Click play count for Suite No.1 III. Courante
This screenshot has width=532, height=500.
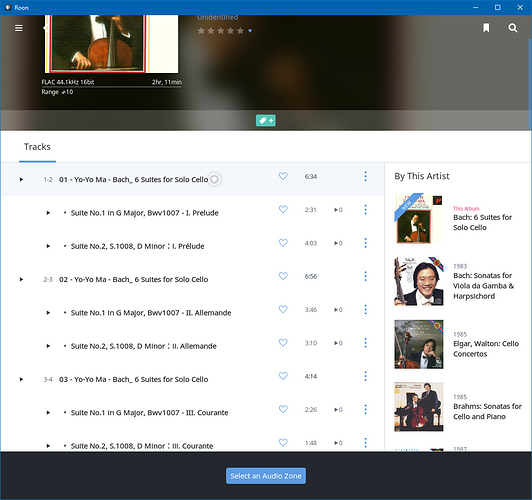[x=338, y=410]
